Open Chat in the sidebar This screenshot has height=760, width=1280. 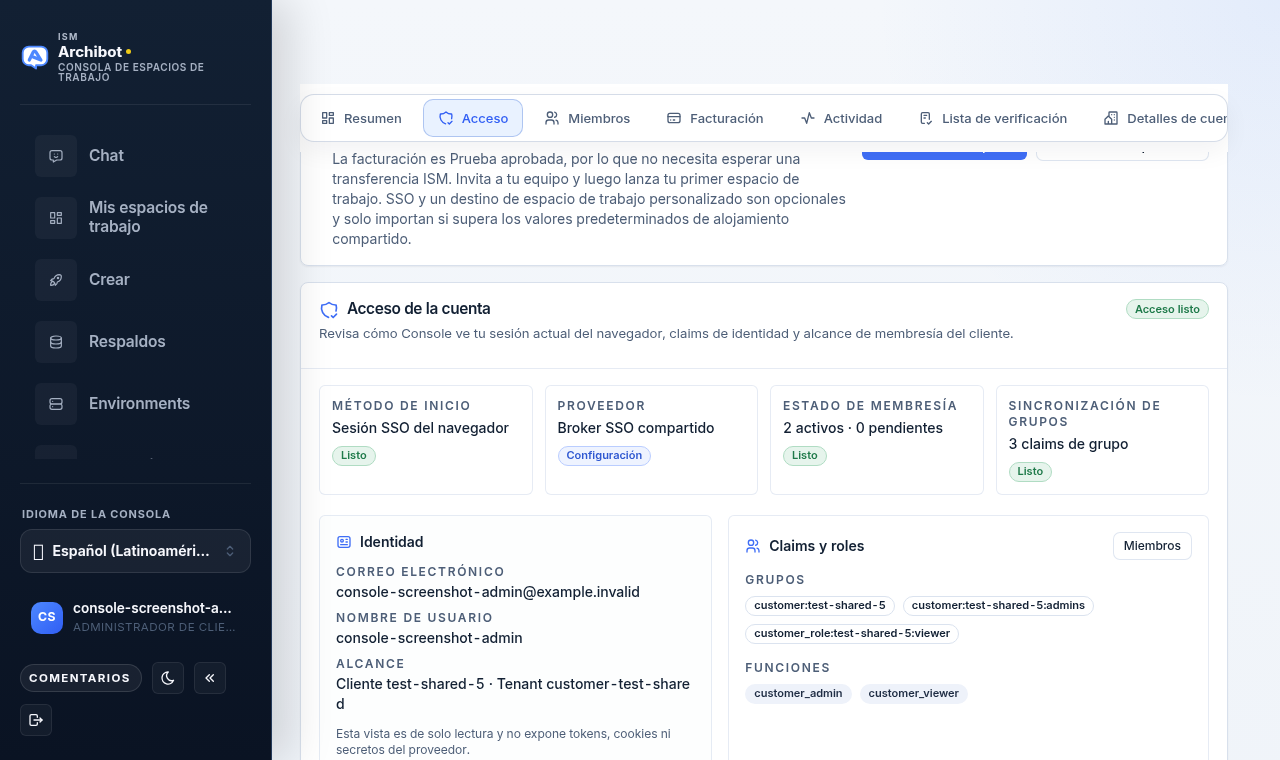pos(135,156)
